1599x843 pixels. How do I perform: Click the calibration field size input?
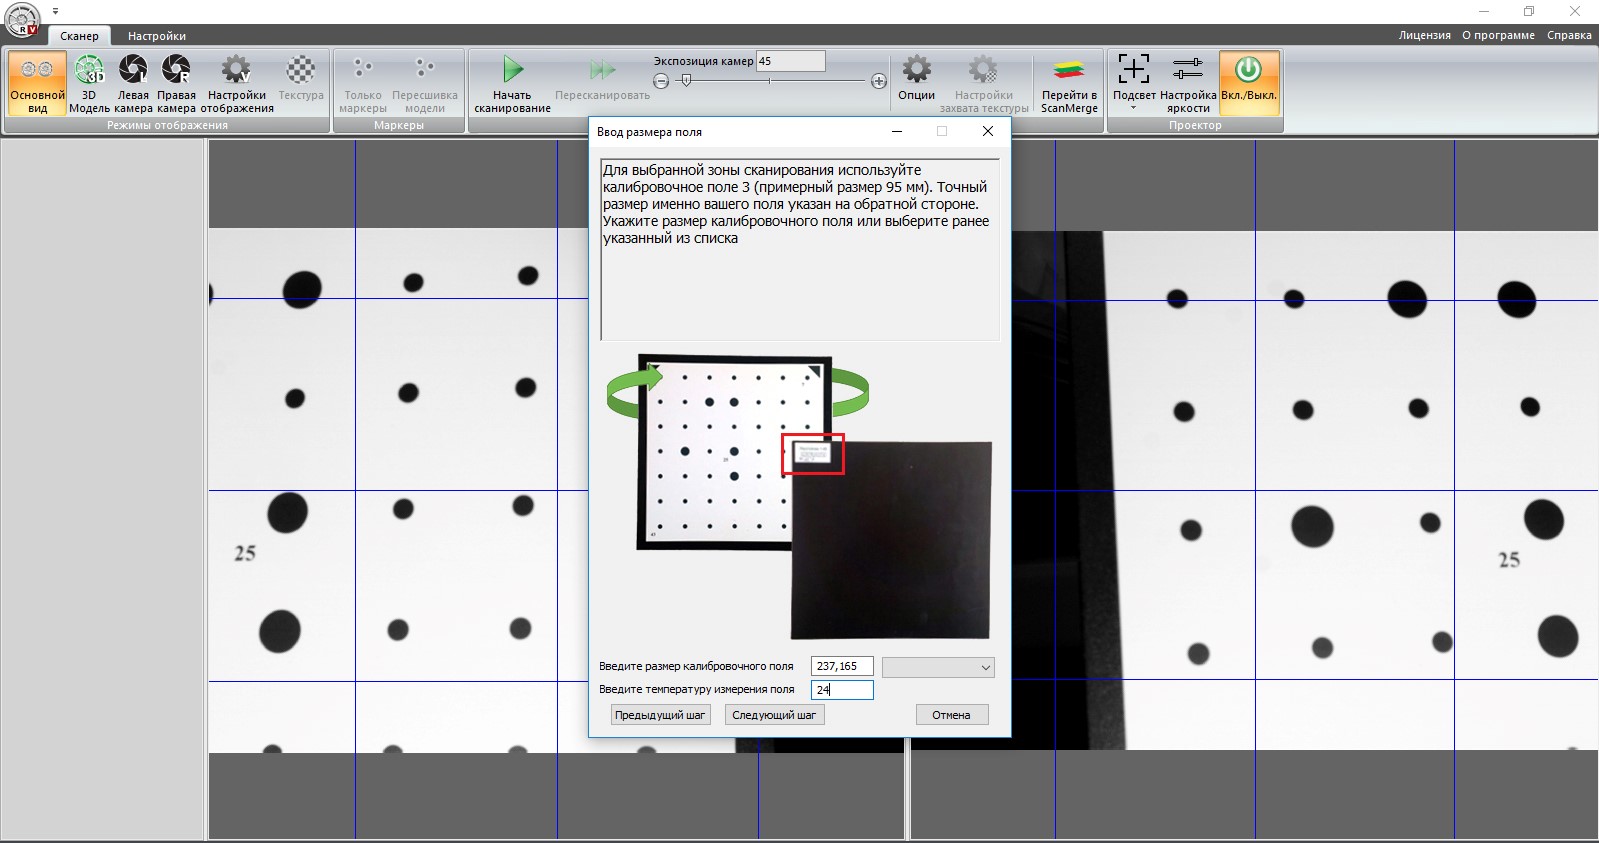pyautogui.click(x=842, y=666)
